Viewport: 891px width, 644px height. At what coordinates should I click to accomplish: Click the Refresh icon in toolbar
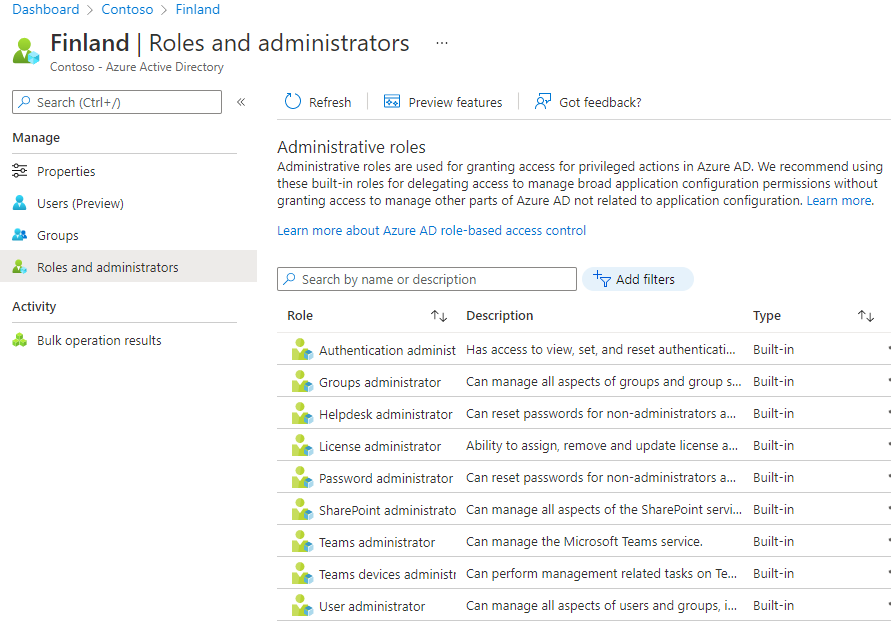pyautogui.click(x=293, y=102)
